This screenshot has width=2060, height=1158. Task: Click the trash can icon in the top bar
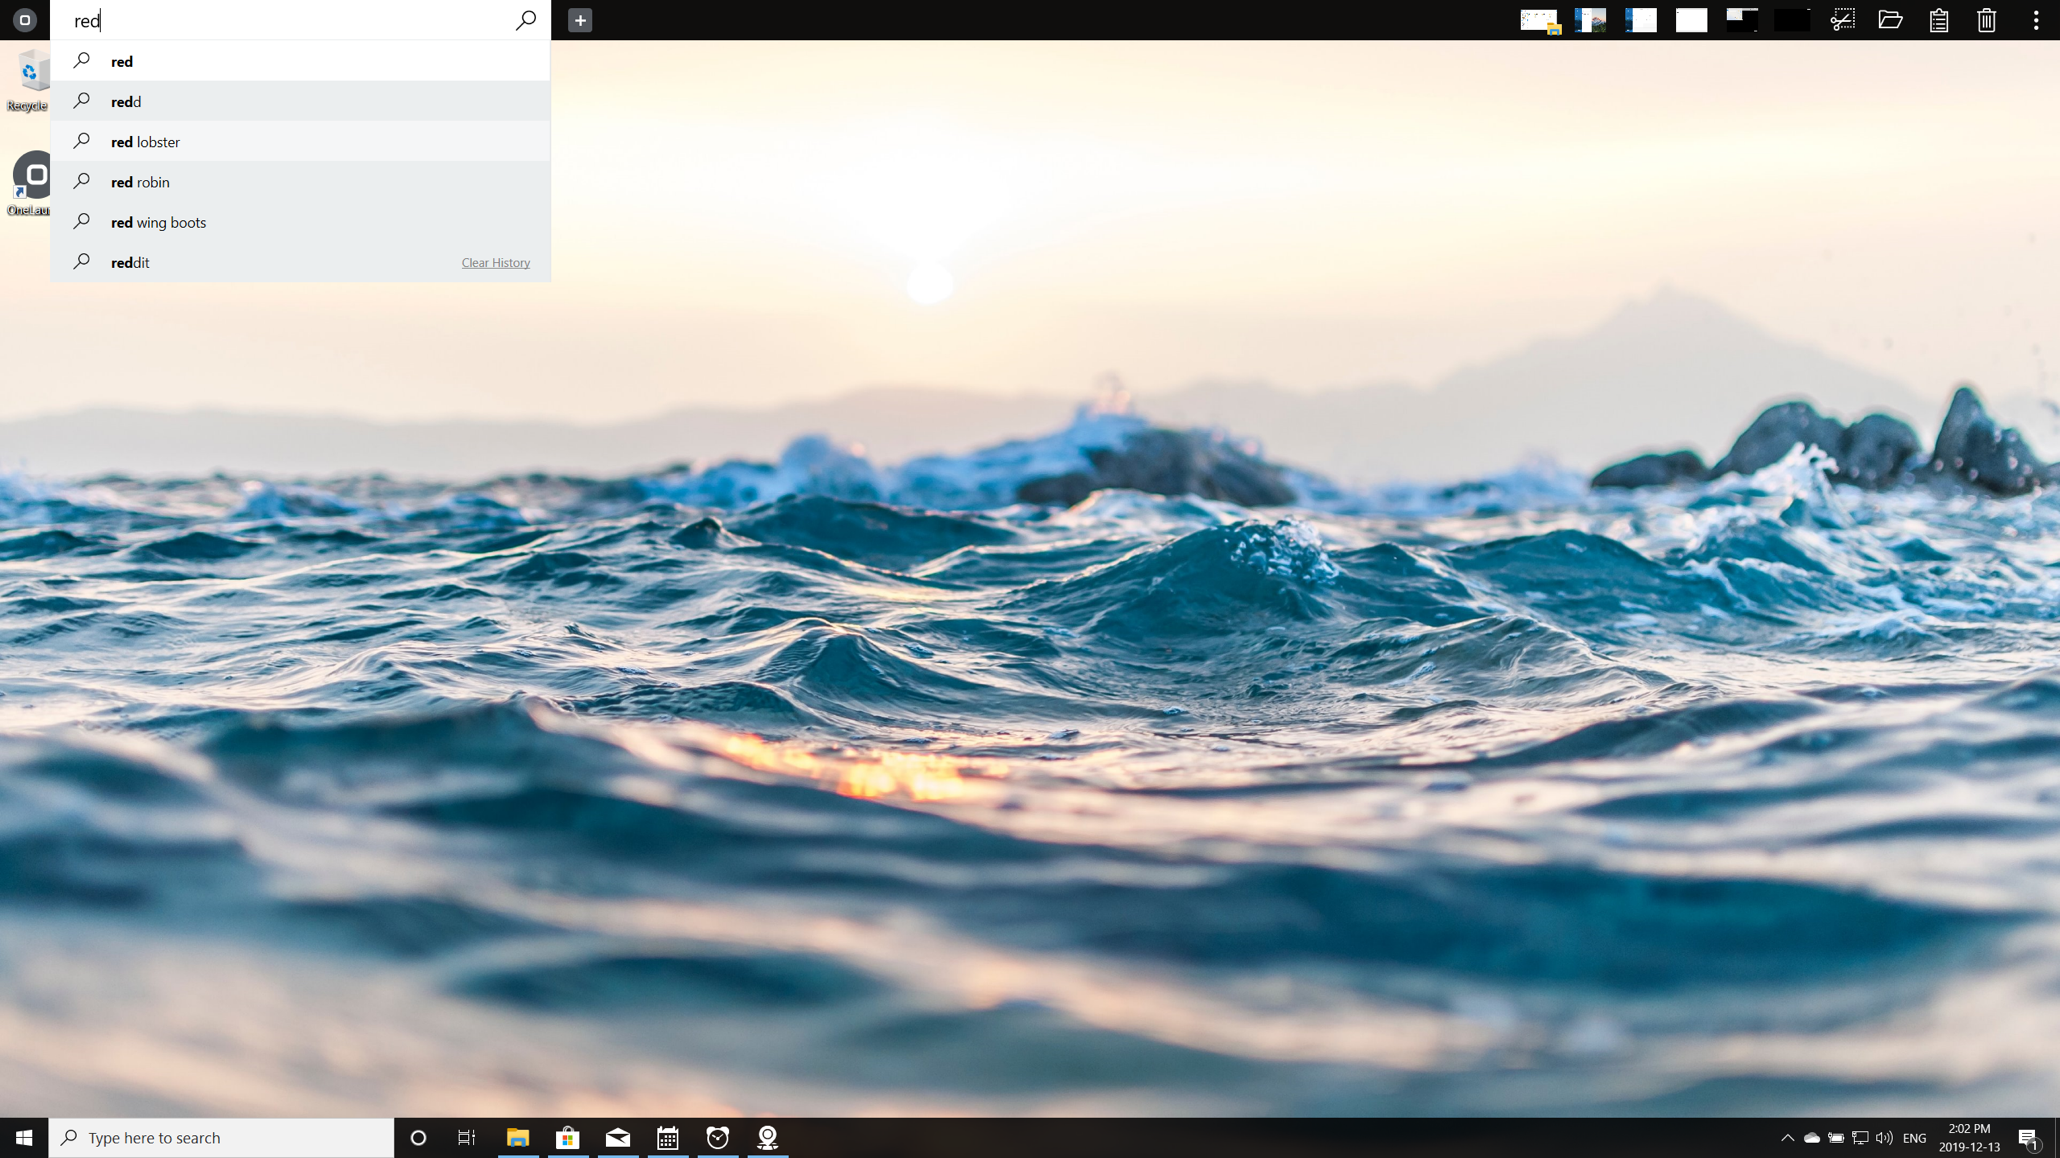pos(1986,20)
